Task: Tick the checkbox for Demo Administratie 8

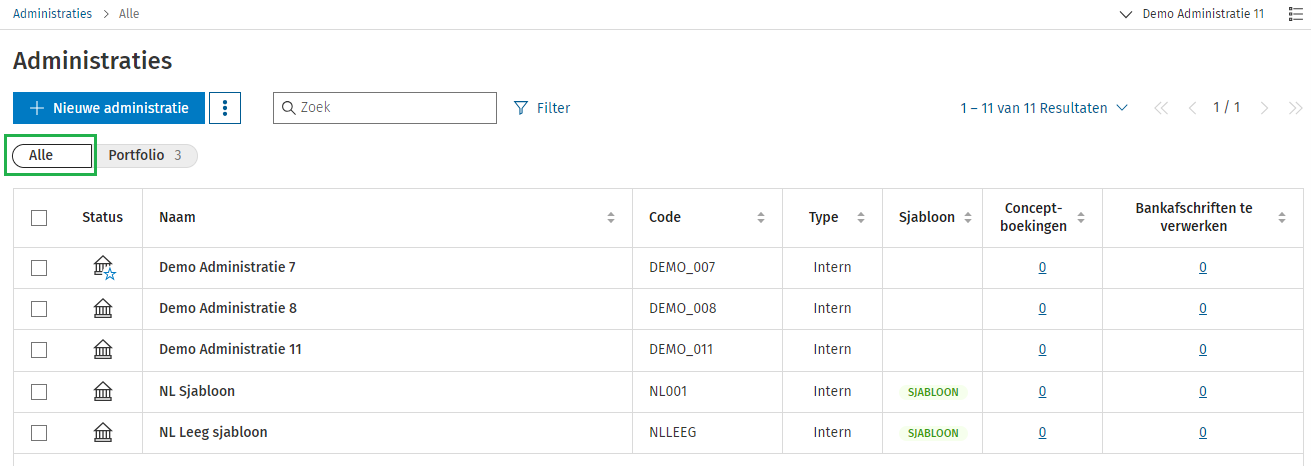Action: click(x=39, y=309)
